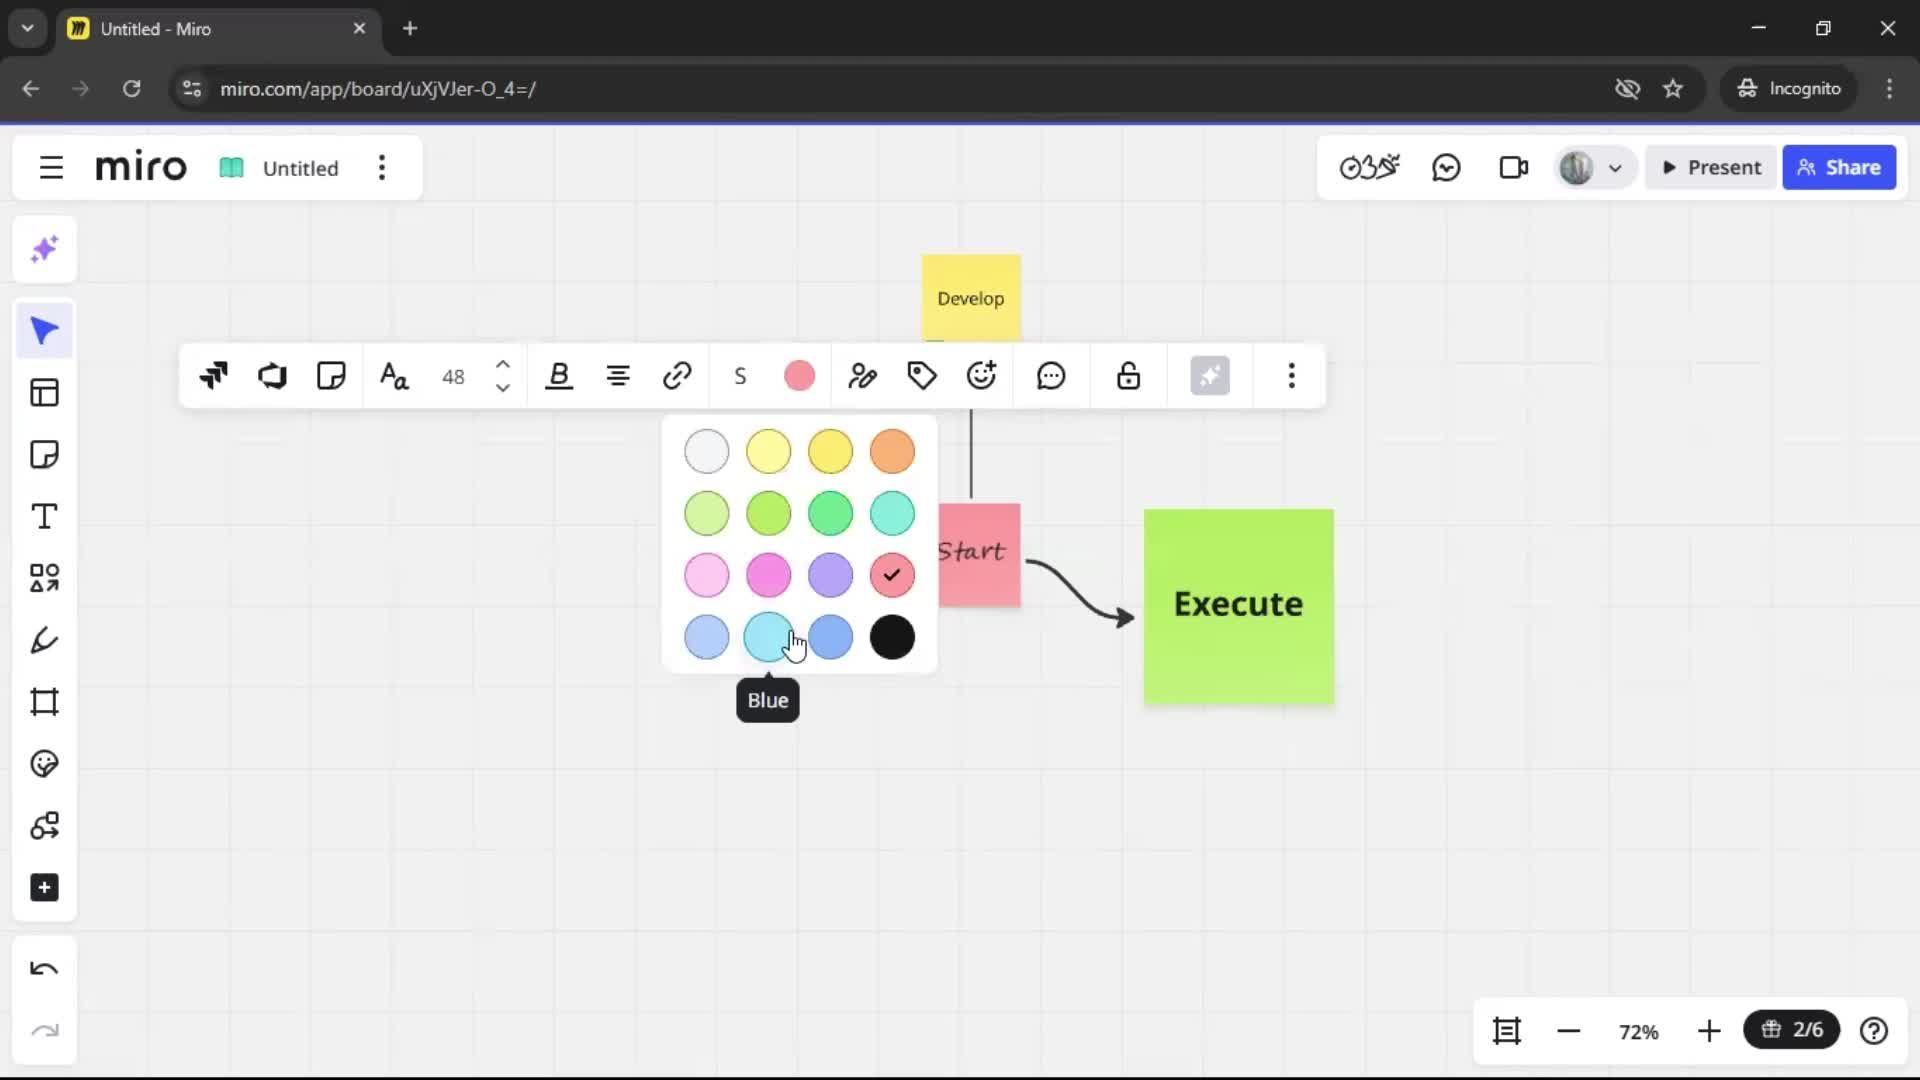This screenshot has height=1080, width=1920.
Task: Select the checked red swatch
Action: (x=892, y=575)
